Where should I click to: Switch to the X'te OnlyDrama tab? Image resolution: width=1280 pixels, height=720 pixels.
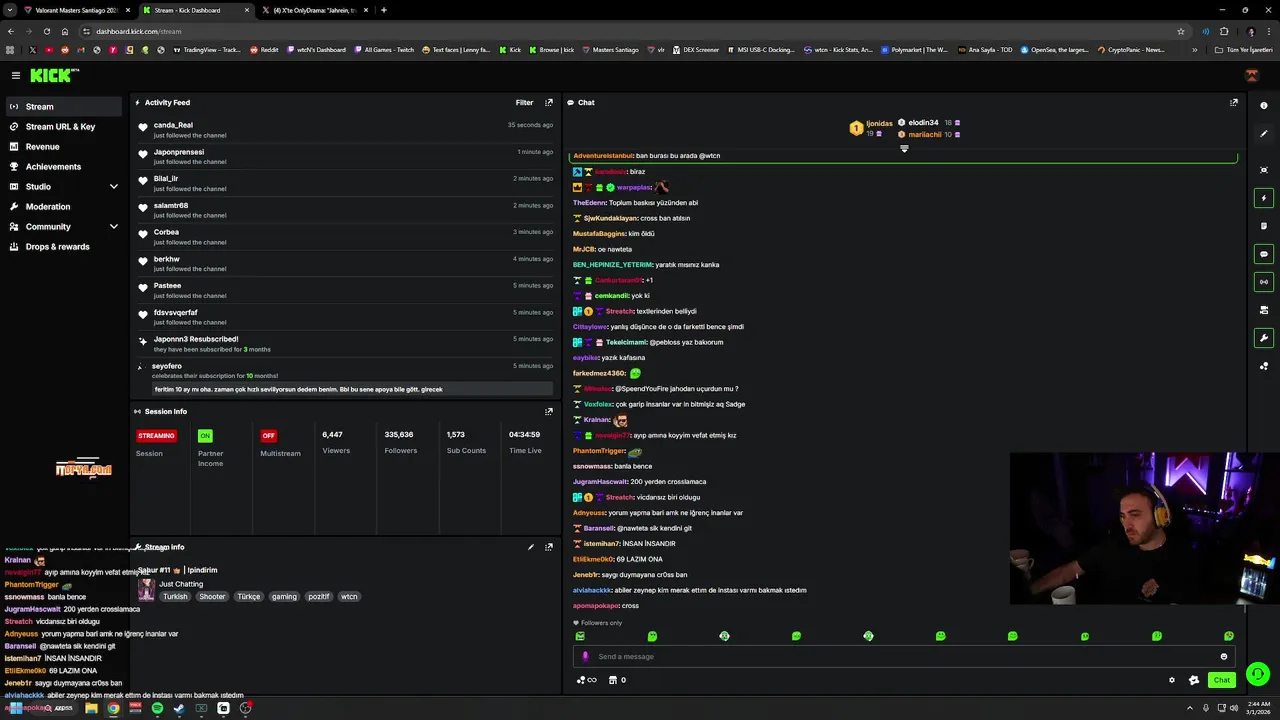pyautogui.click(x=315, y=10)
